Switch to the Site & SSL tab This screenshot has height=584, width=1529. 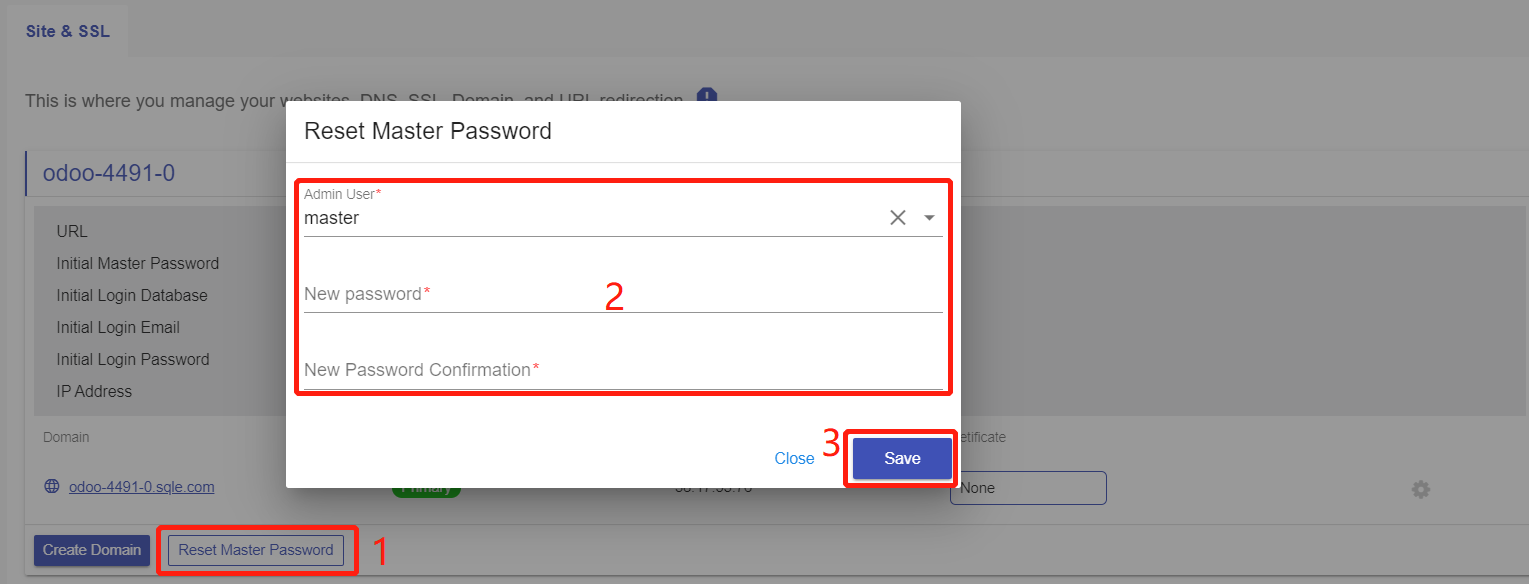(x=68, y=31)
